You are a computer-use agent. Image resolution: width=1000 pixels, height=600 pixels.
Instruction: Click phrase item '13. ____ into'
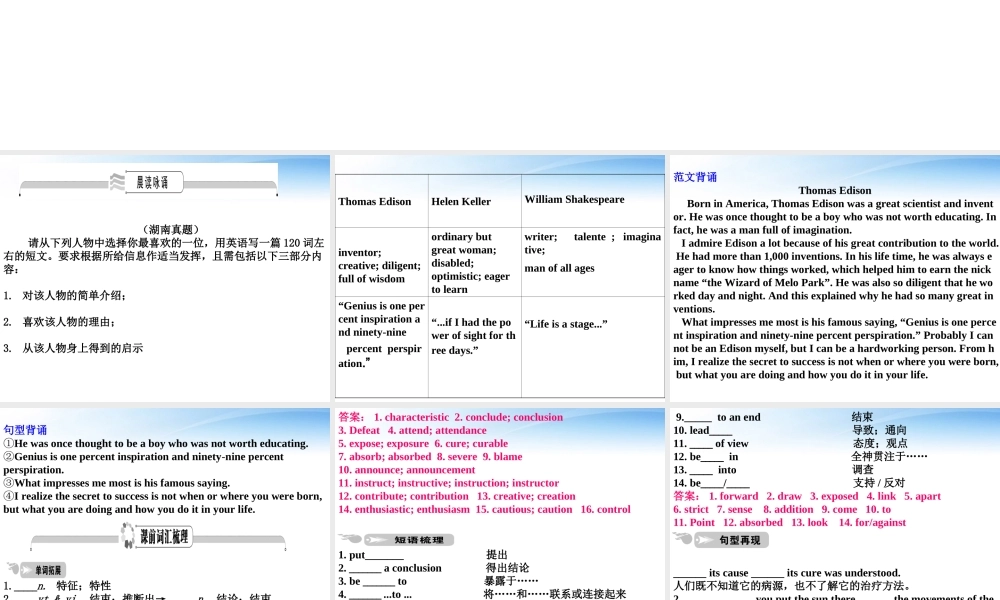pos(705,469)
